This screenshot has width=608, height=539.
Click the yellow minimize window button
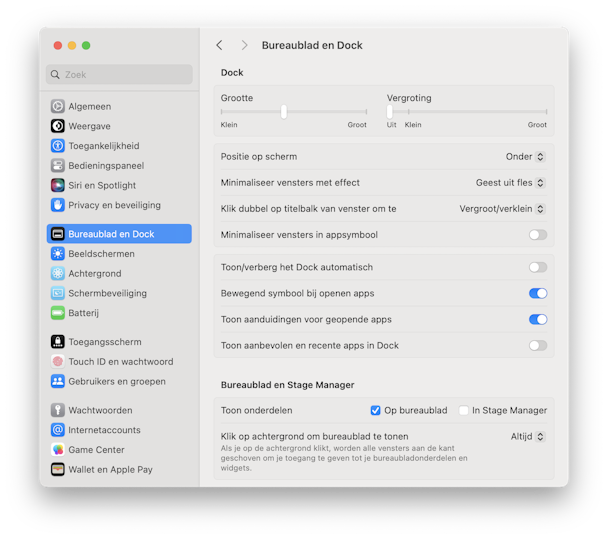point(72,45)
